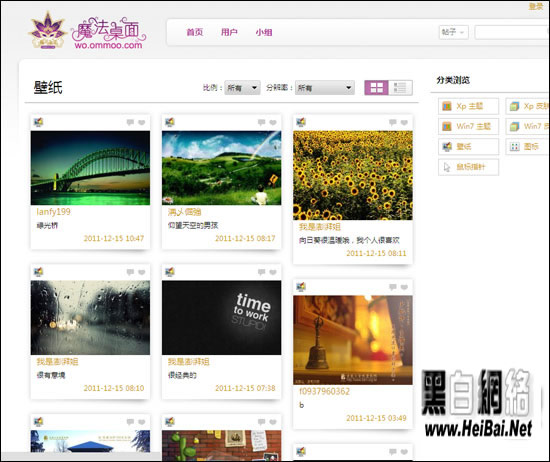Browse the Xp 主题 category
The height and width of the screenshot is (462, 550).
(468, 106)
